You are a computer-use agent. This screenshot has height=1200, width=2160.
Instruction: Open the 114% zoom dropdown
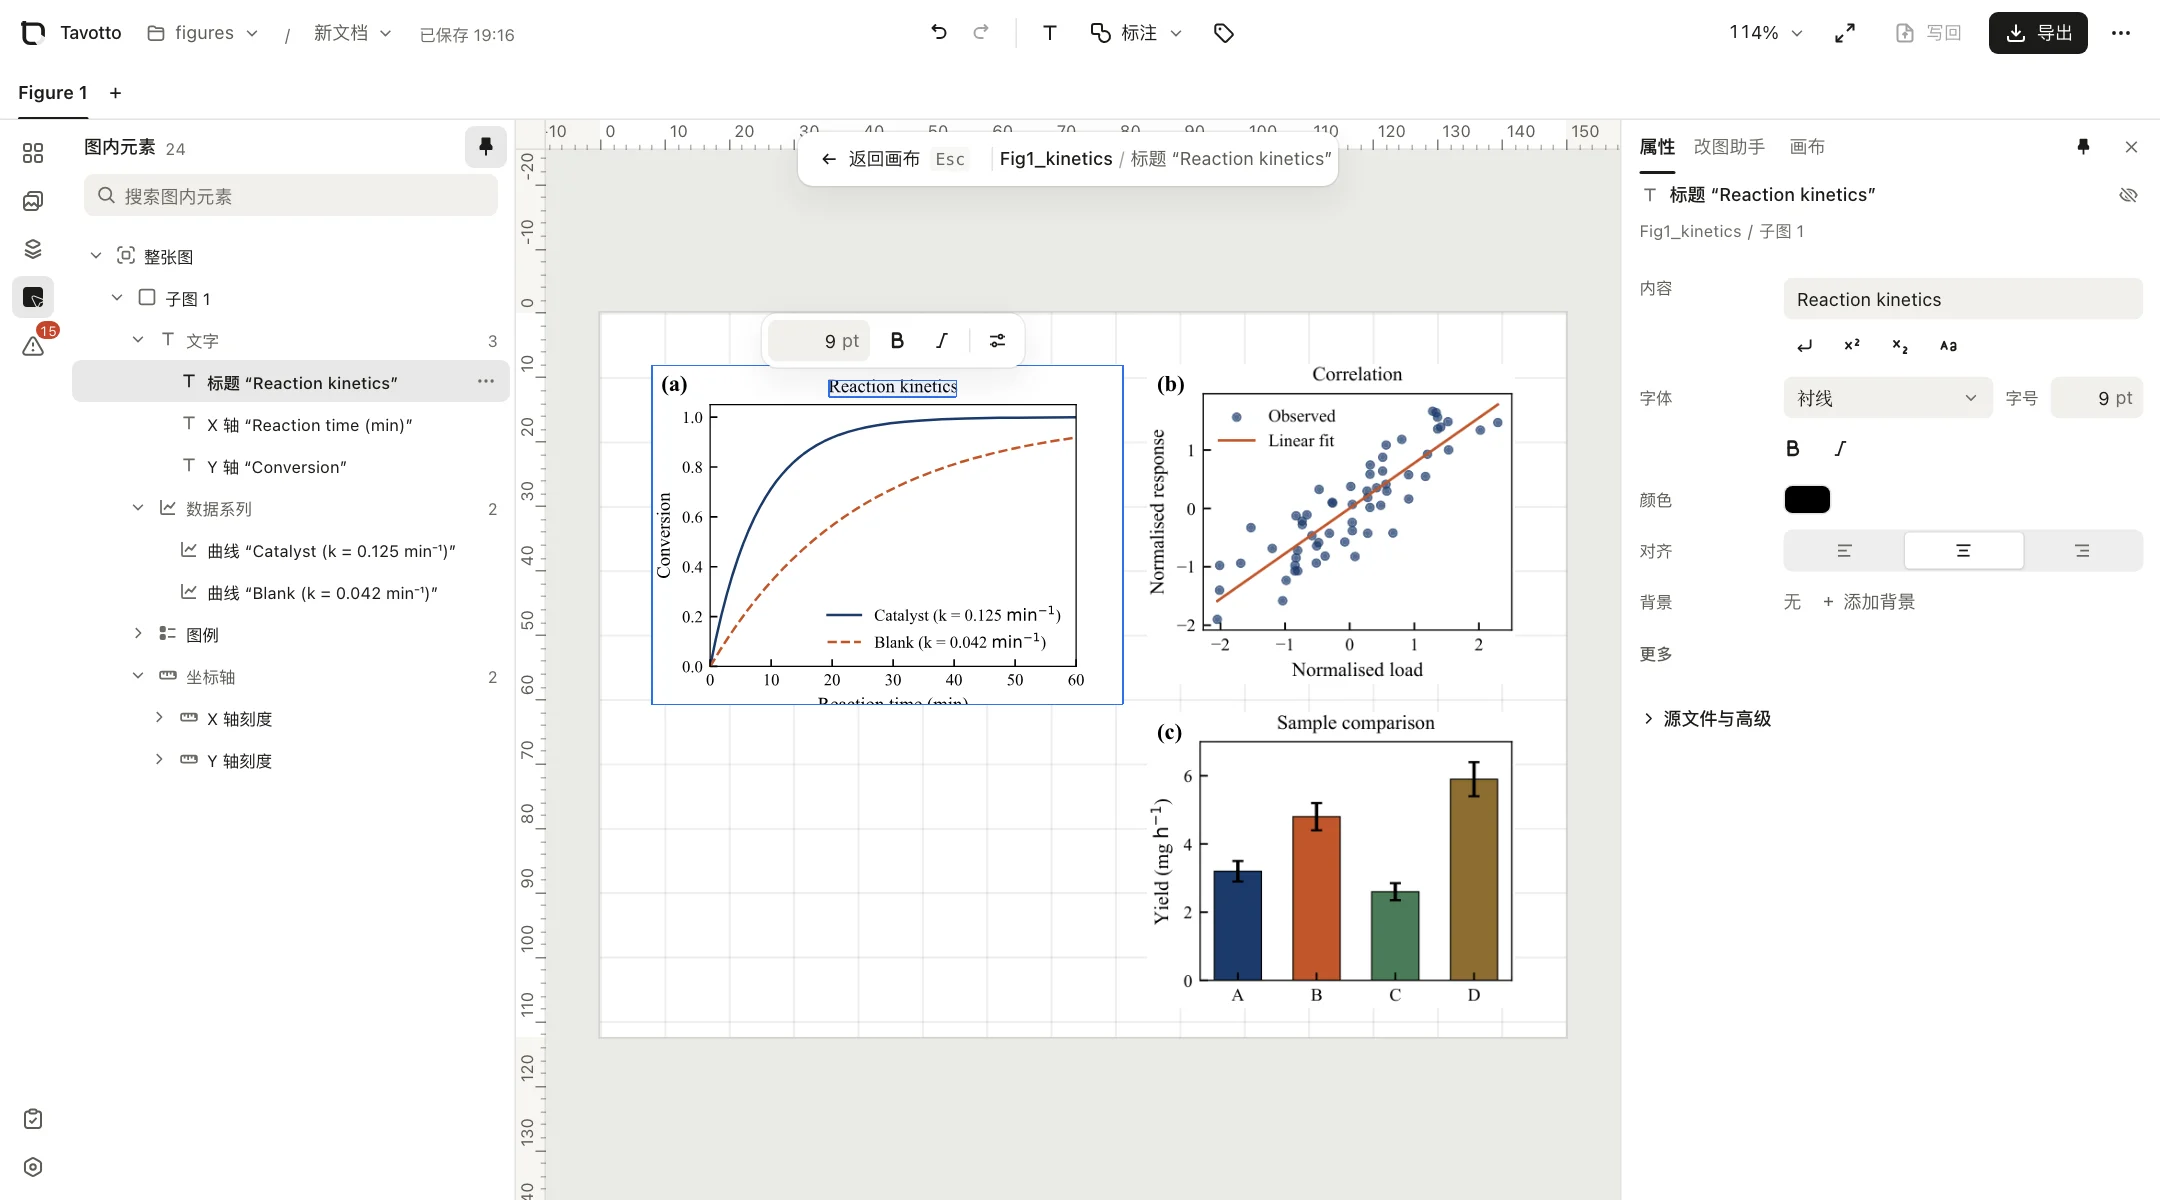point(1766,33)
